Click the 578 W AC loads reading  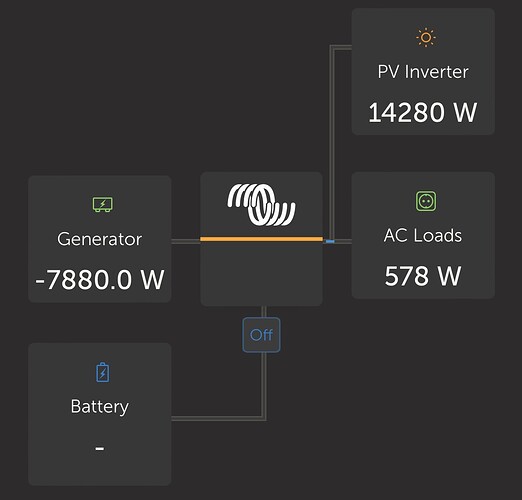point(423,276)
